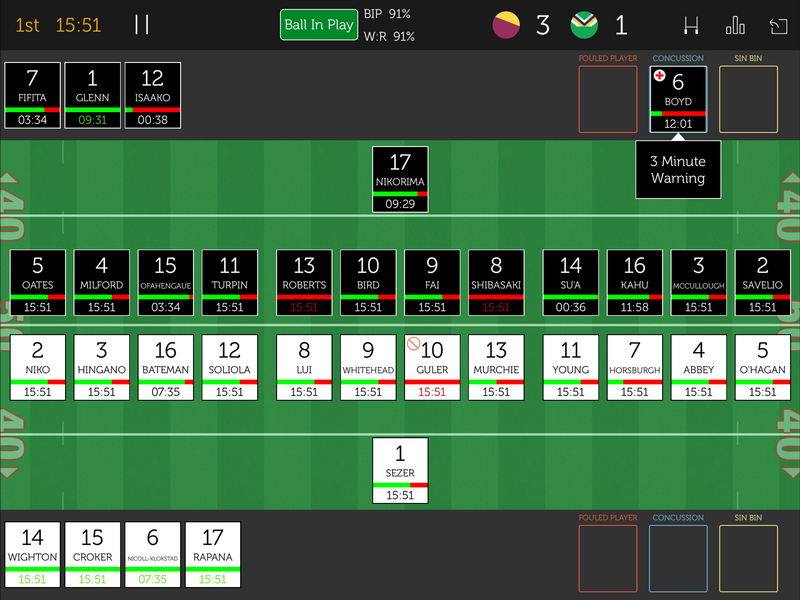Select bench player 15 Croker

(x=92, y=555)
